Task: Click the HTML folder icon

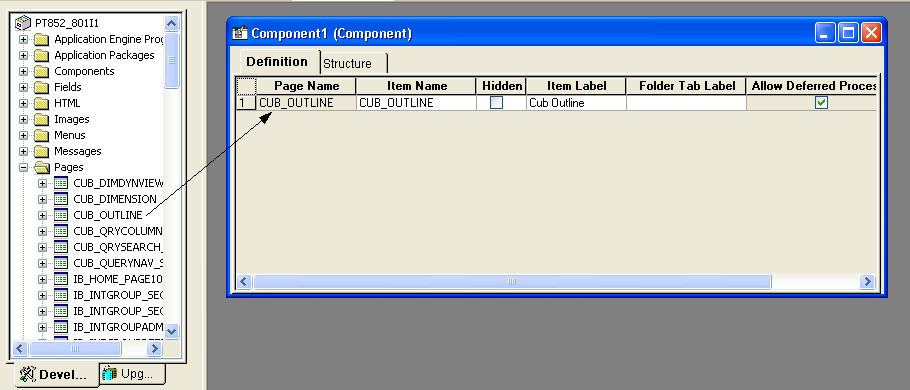Action: click(x=41, y=103)
